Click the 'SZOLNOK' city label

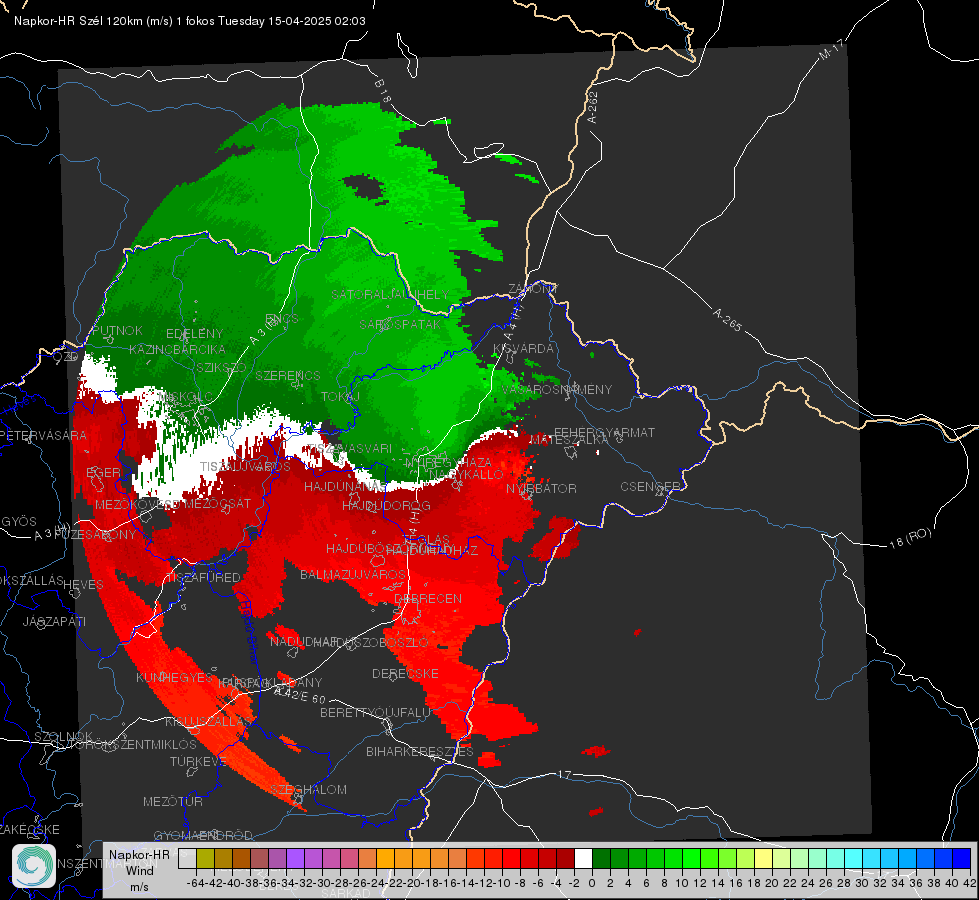(63, 737)
